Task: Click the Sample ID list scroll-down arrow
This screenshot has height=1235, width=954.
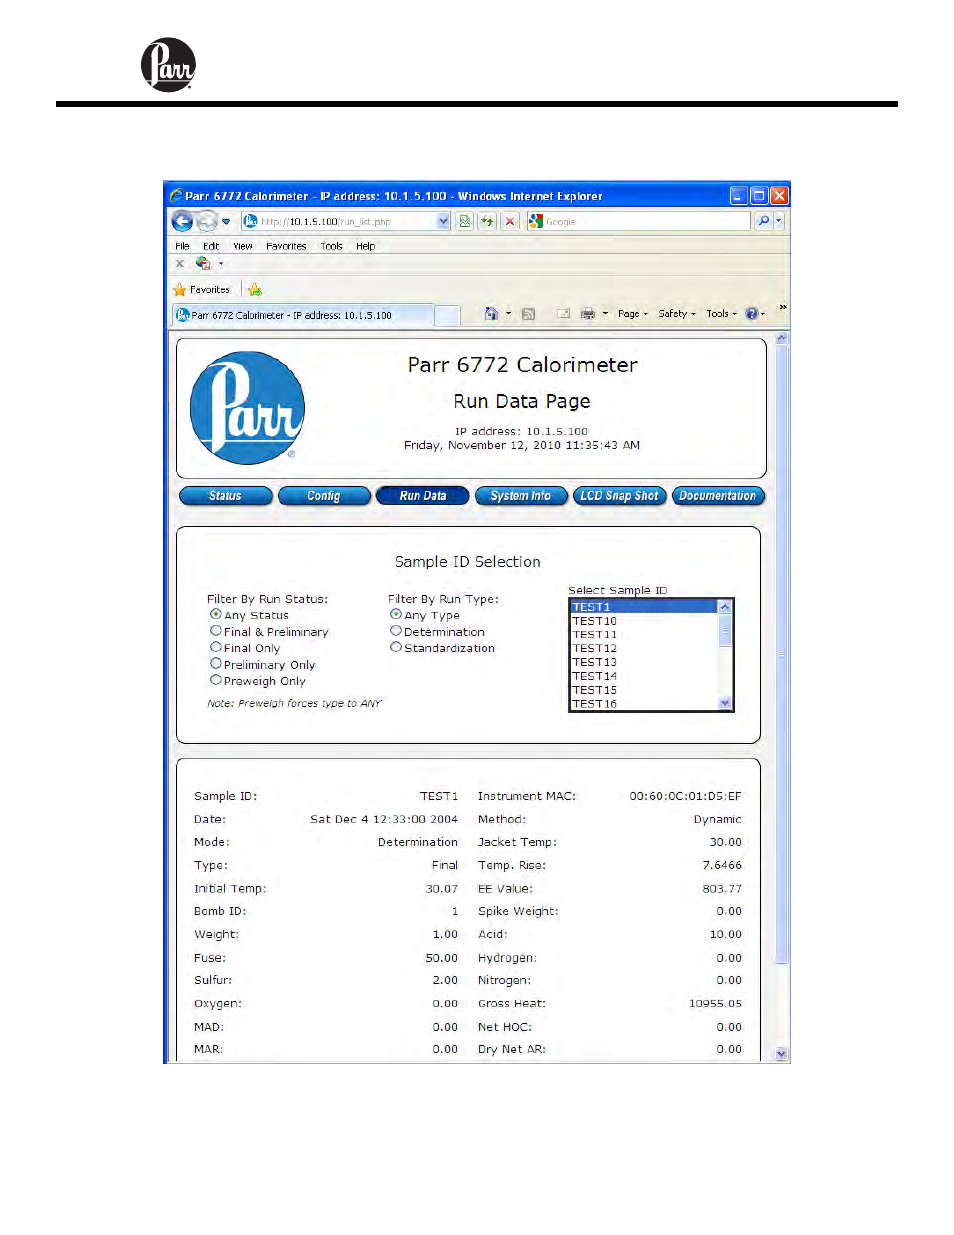Action: [x=725, y=703]
